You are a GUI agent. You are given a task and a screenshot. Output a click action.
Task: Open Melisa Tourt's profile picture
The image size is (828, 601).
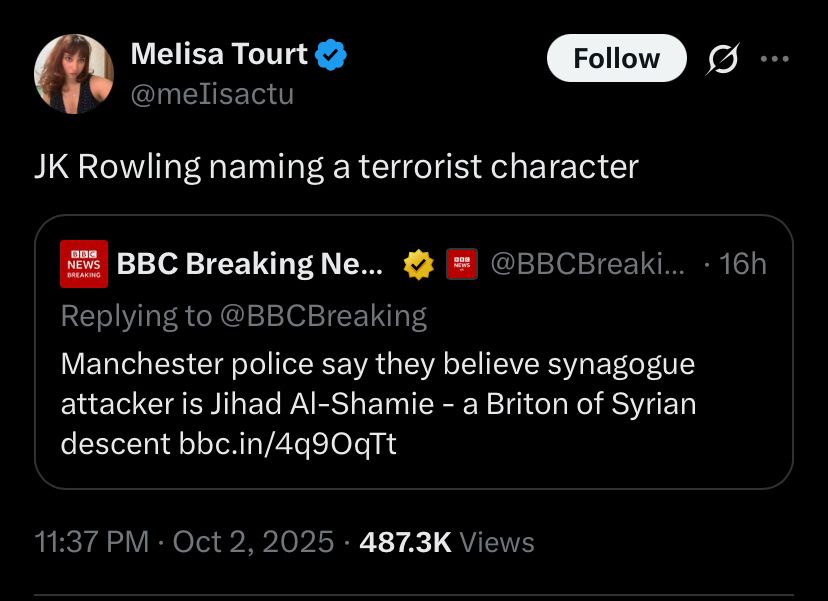point(74,74)
